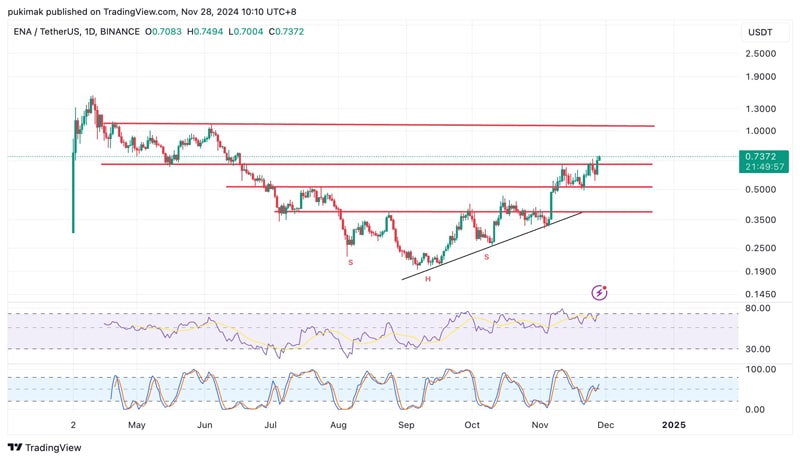Click the 0.5000 price axis label

pos(760,189)
